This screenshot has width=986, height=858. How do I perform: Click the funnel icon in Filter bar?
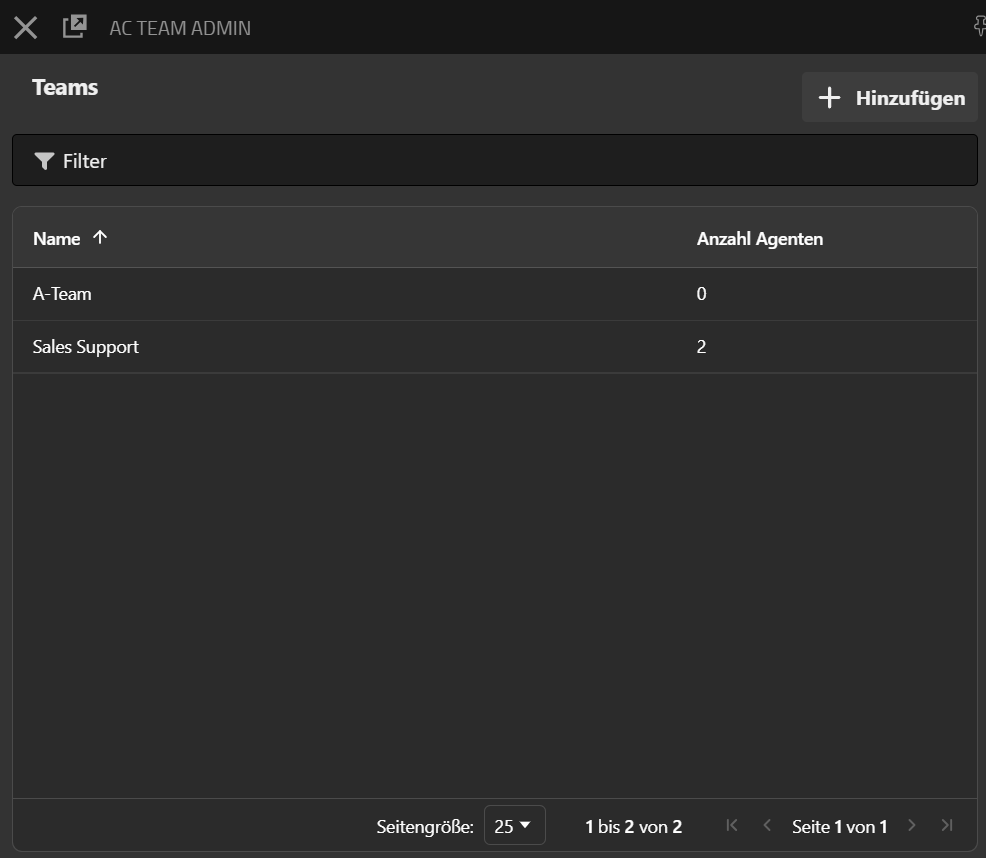pos(43,161)
